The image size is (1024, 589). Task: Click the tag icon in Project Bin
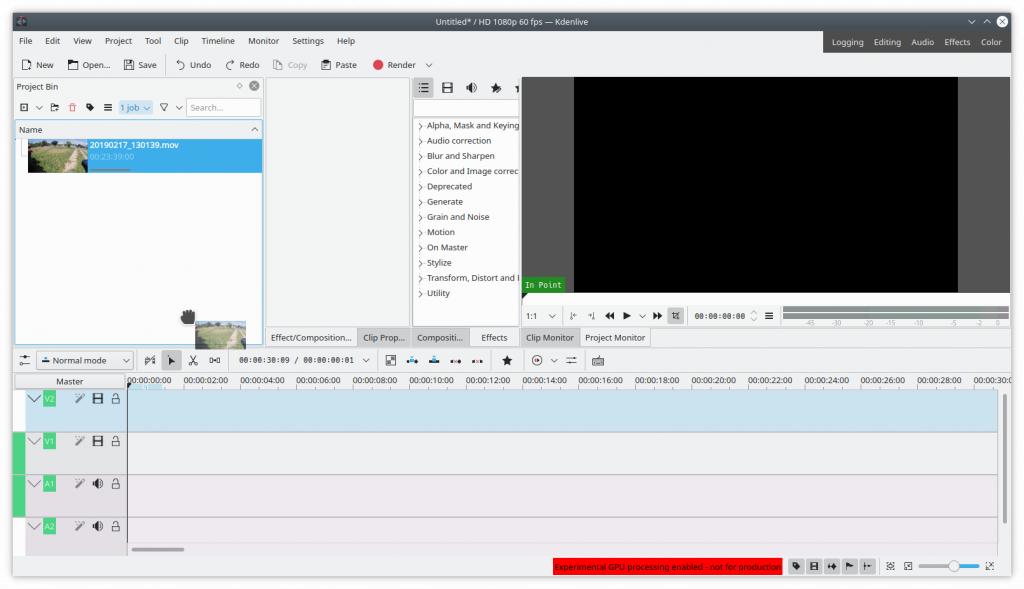click(x=90, y=107)
